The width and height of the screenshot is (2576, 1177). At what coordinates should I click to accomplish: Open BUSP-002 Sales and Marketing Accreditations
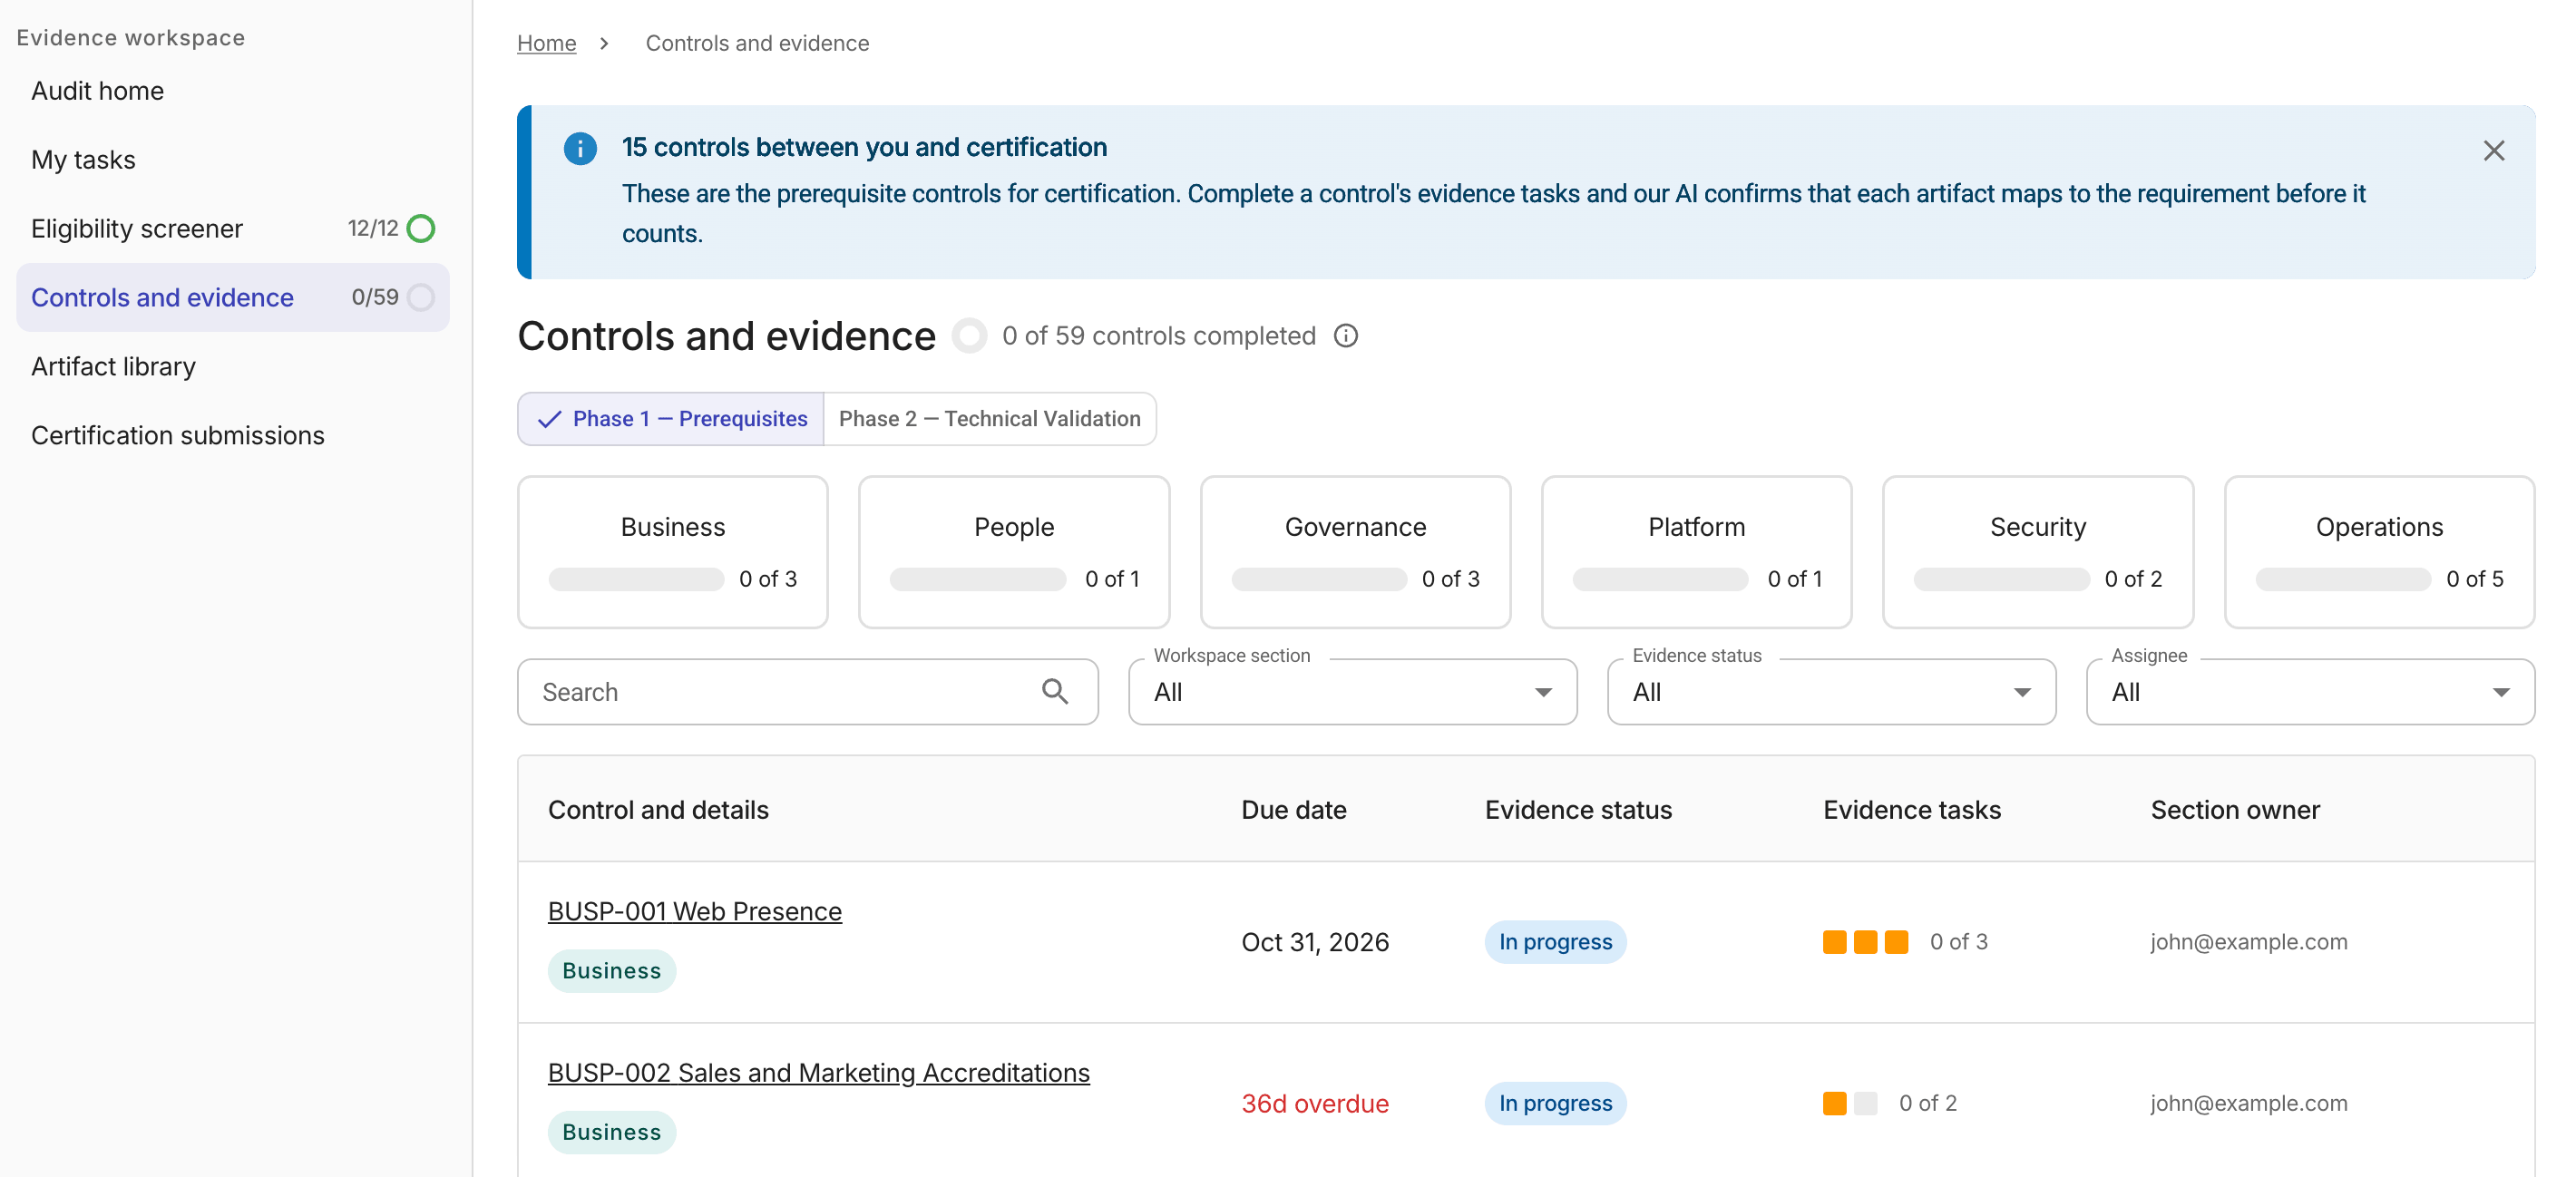[x=818, y=1072]
